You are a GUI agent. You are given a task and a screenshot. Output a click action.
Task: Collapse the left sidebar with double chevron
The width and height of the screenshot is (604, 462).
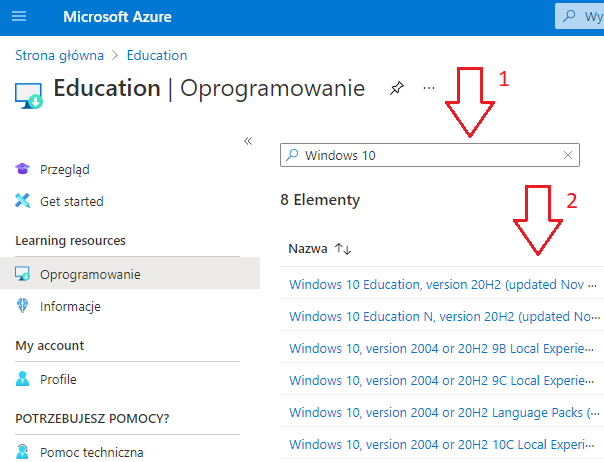point(248,141)
